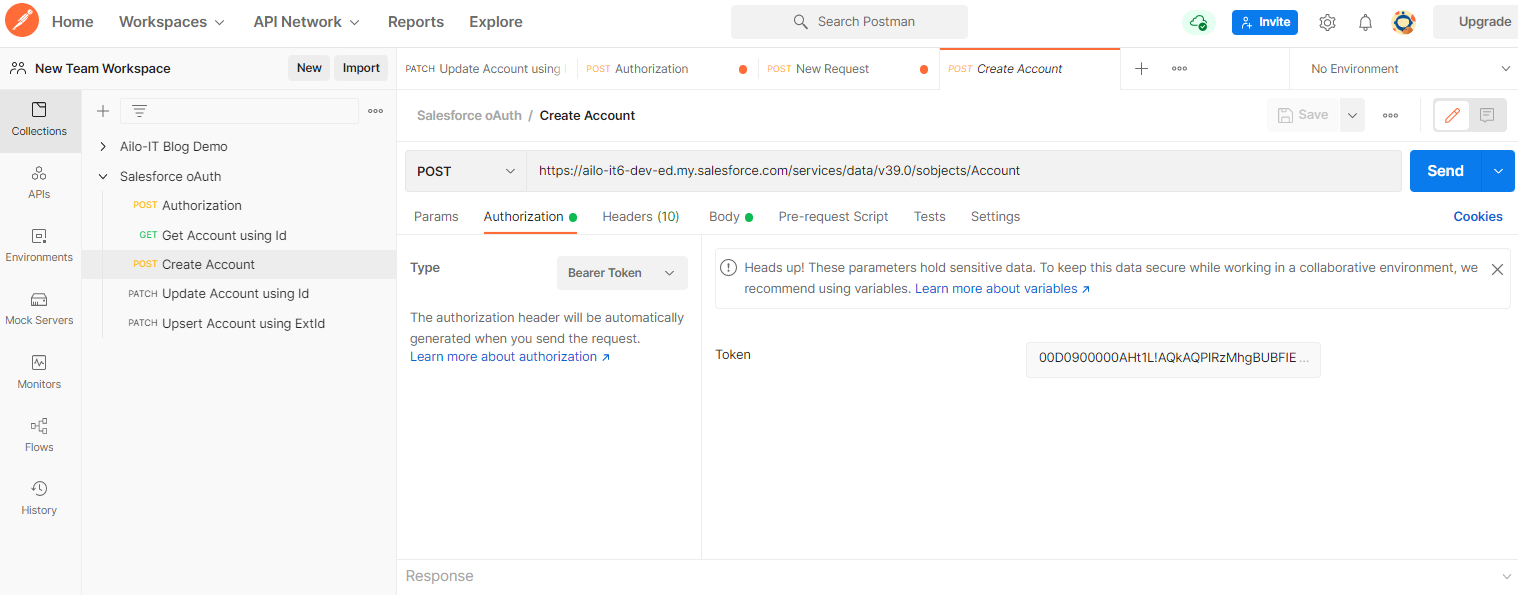Open Get Account using Id request
Screen dimensions: 1518x595
coord(239,236)
